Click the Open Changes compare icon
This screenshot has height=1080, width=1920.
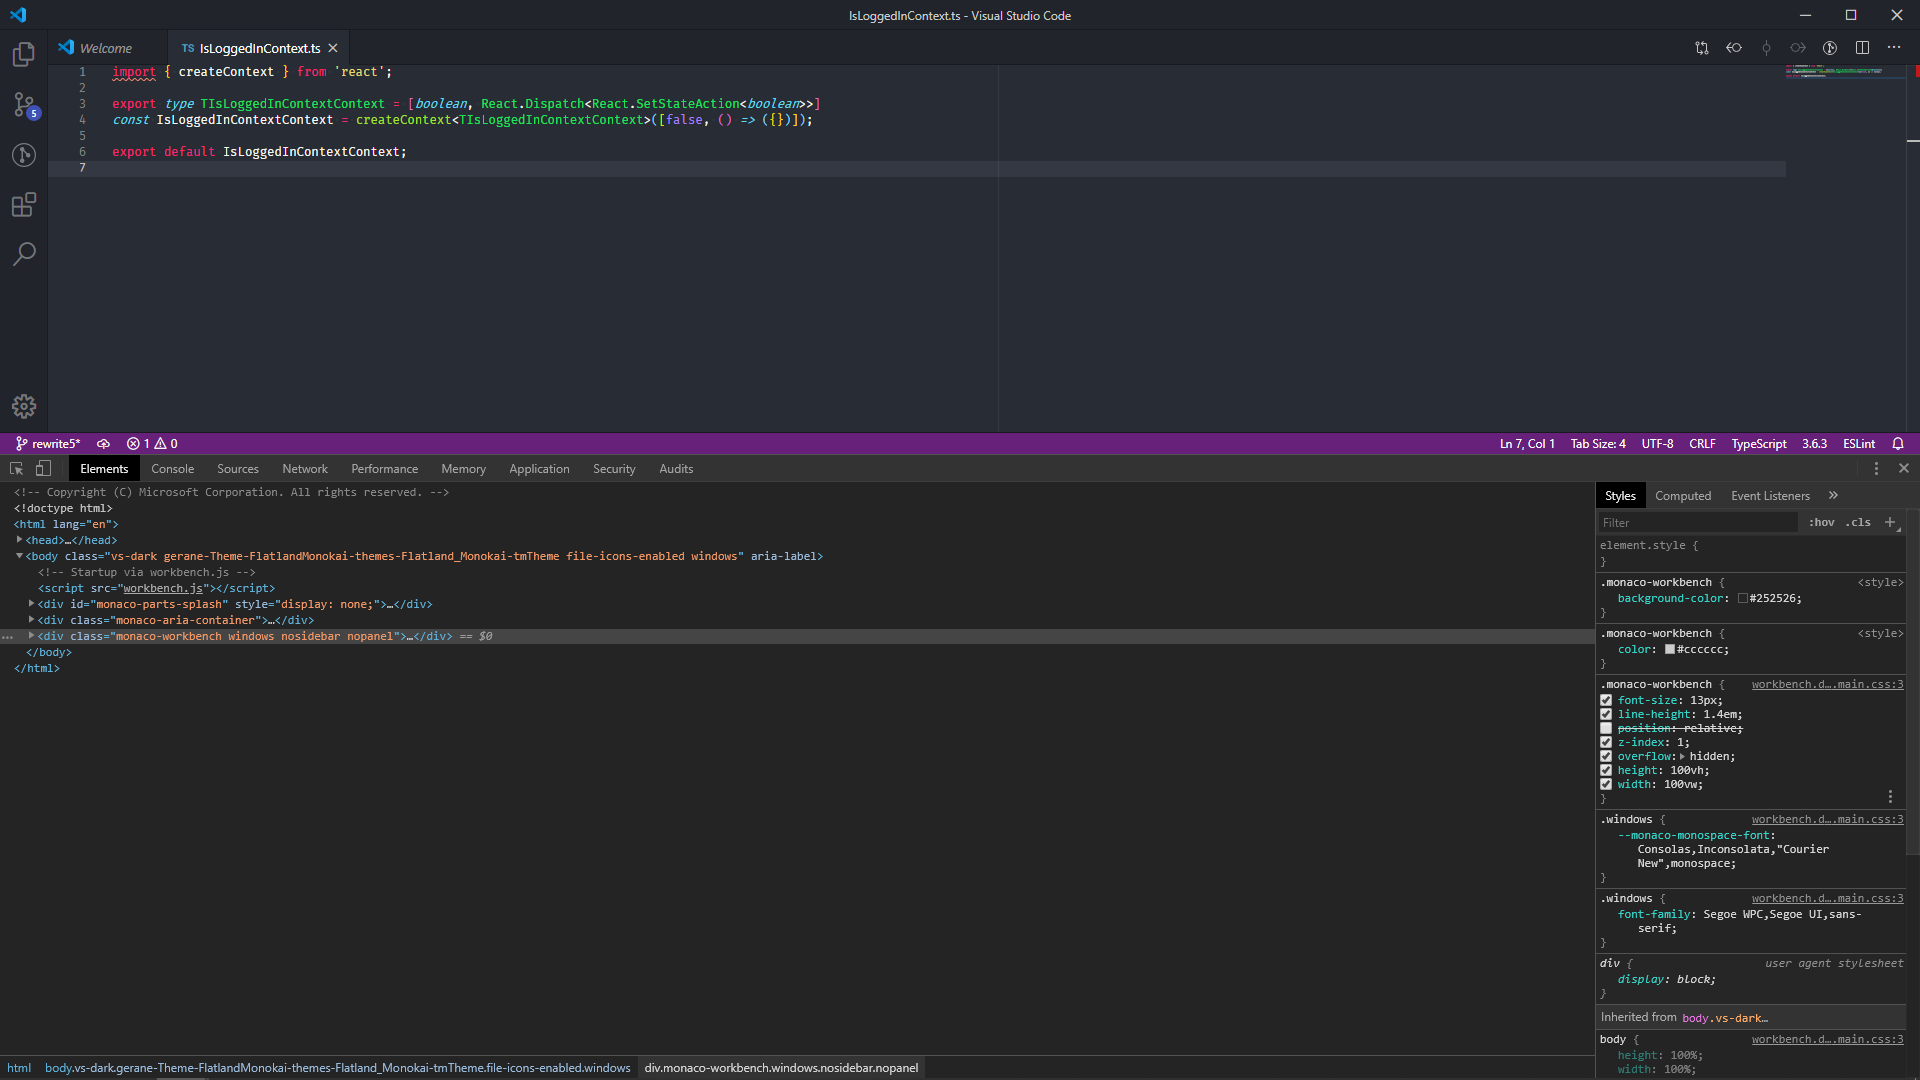click(1702, 48)
